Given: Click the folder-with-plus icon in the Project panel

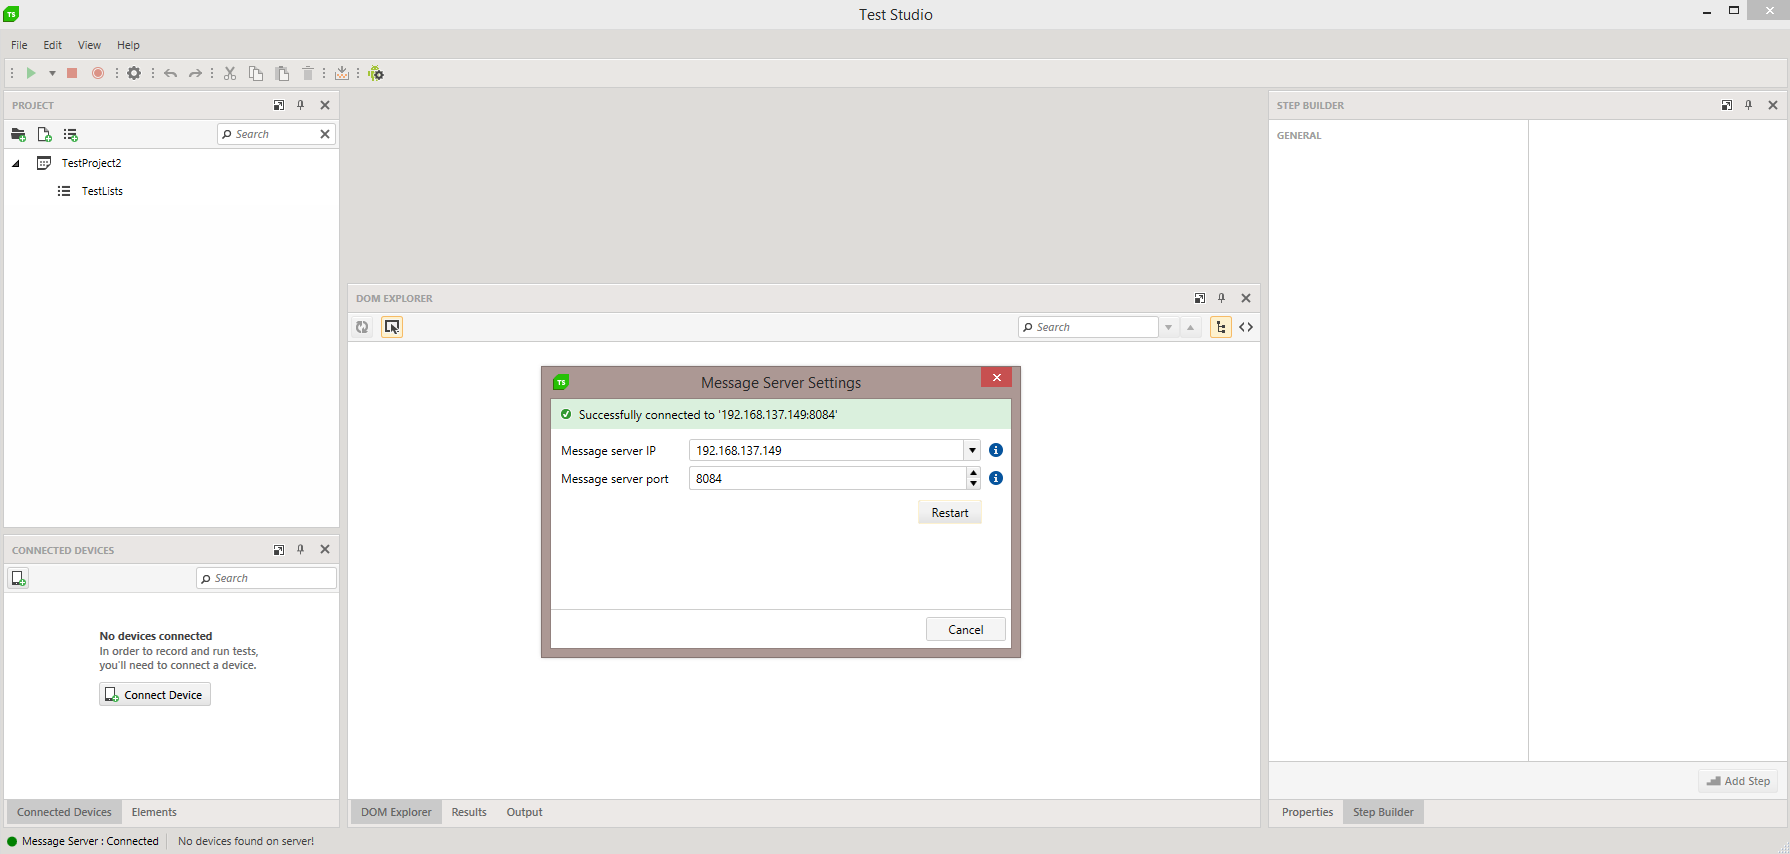Looking at the screenshot, I should [x=18, y=134].
